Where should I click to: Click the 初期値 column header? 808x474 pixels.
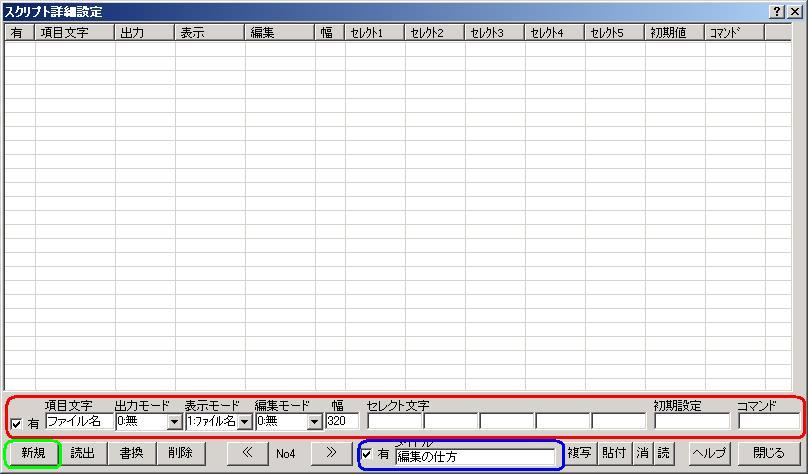(x=674, y=32)
